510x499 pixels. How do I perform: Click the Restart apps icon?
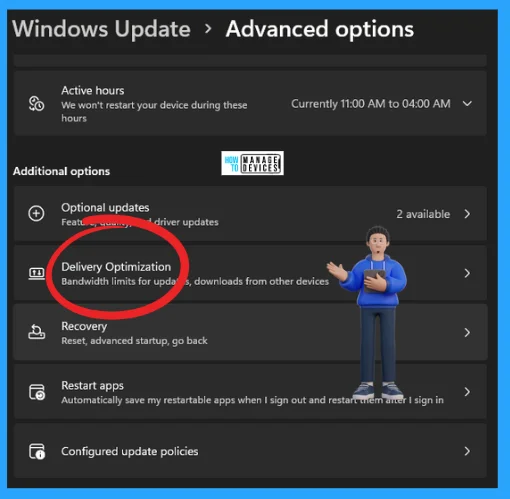(37, 392)
